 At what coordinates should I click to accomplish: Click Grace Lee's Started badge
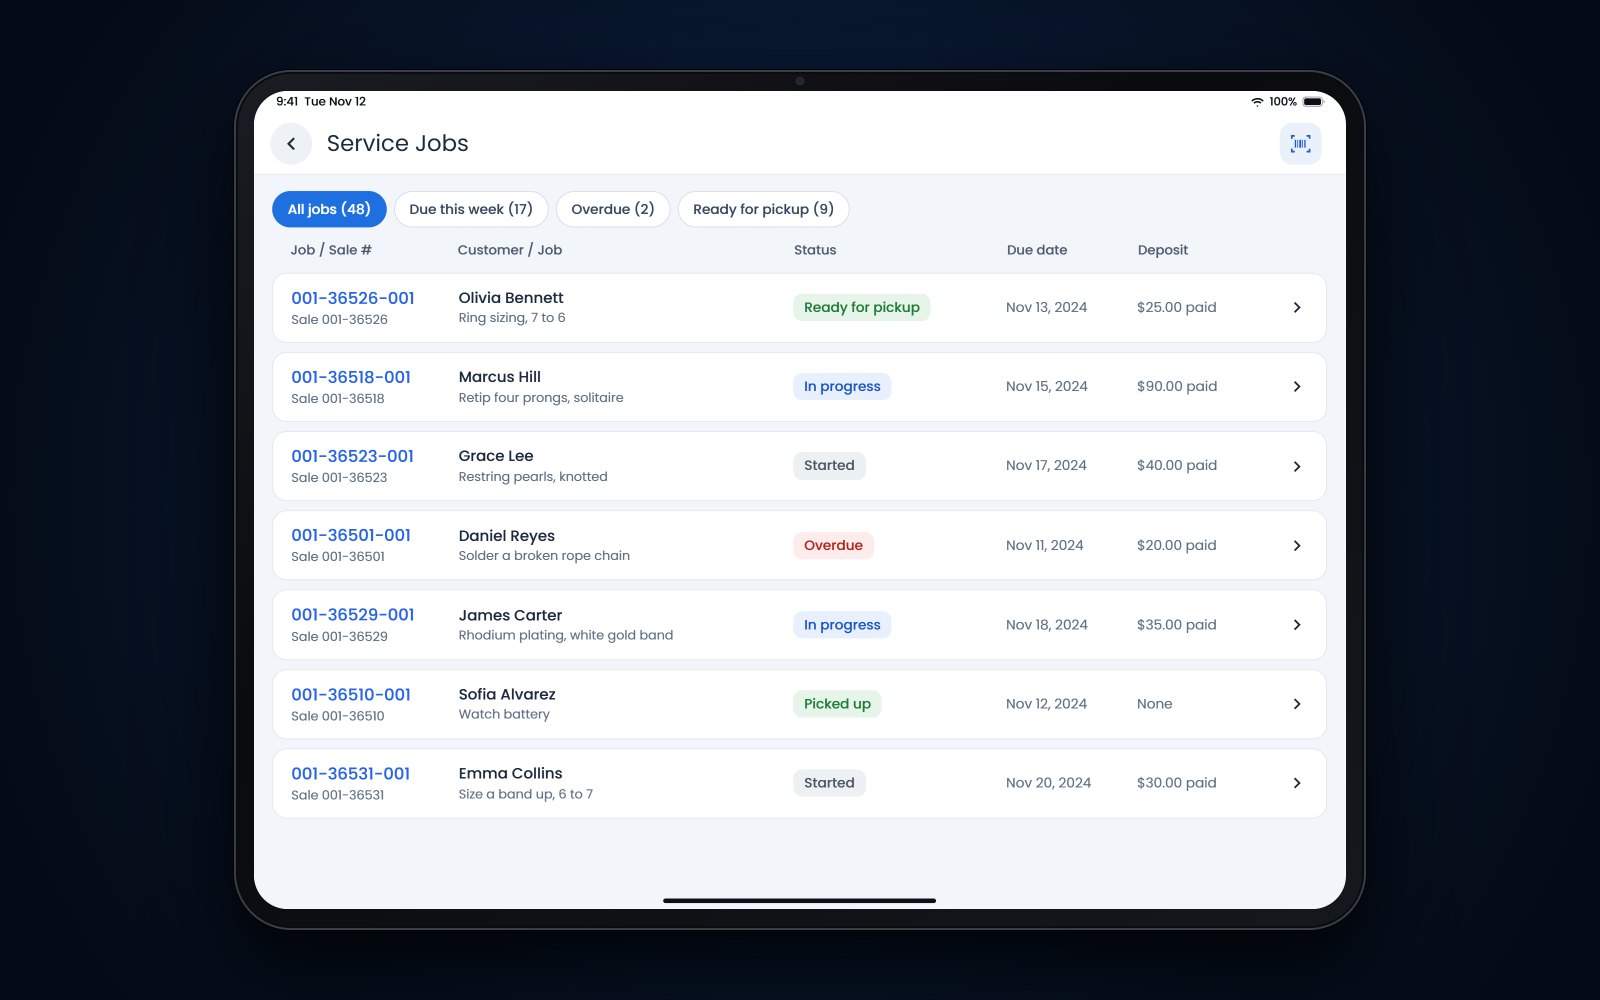click(829, 465)
